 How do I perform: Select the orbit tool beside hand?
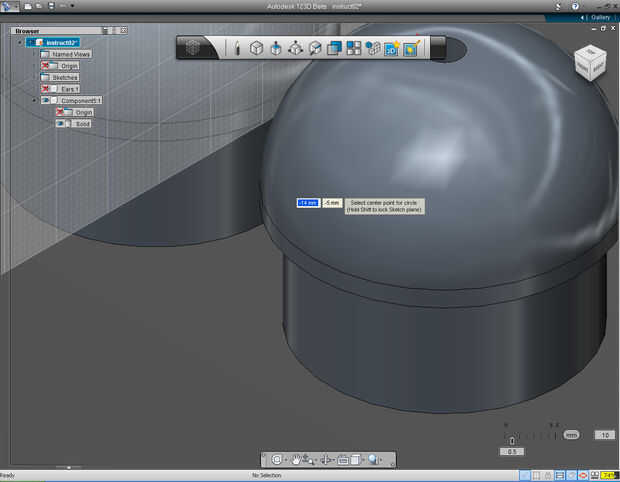point(307,459)
